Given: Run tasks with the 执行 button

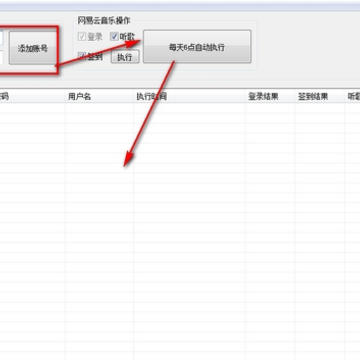Looking at the screenshot, I should tap(125, 57).
